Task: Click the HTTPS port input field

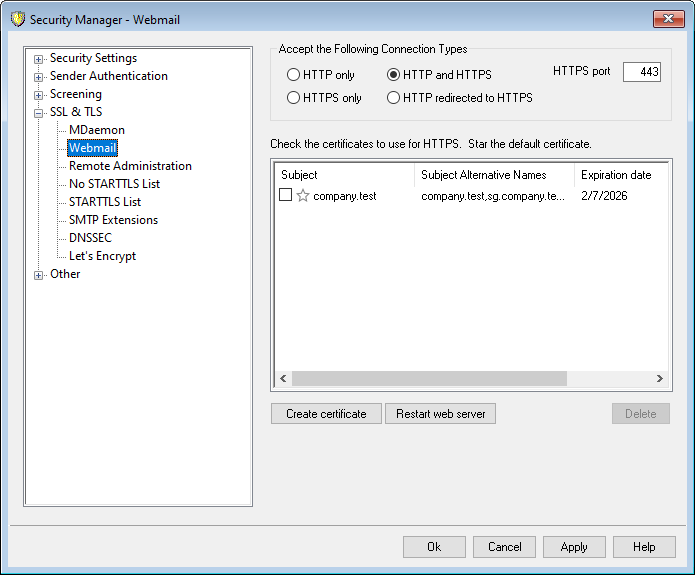Action: [641, 72]
